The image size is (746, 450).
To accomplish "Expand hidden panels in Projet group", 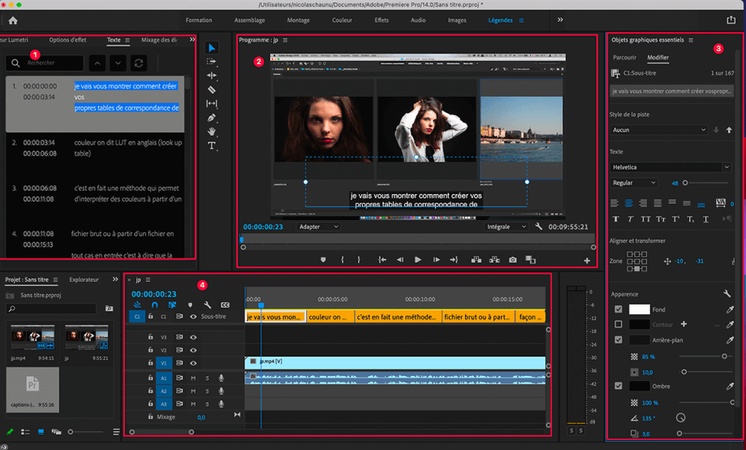I will 115,279.
